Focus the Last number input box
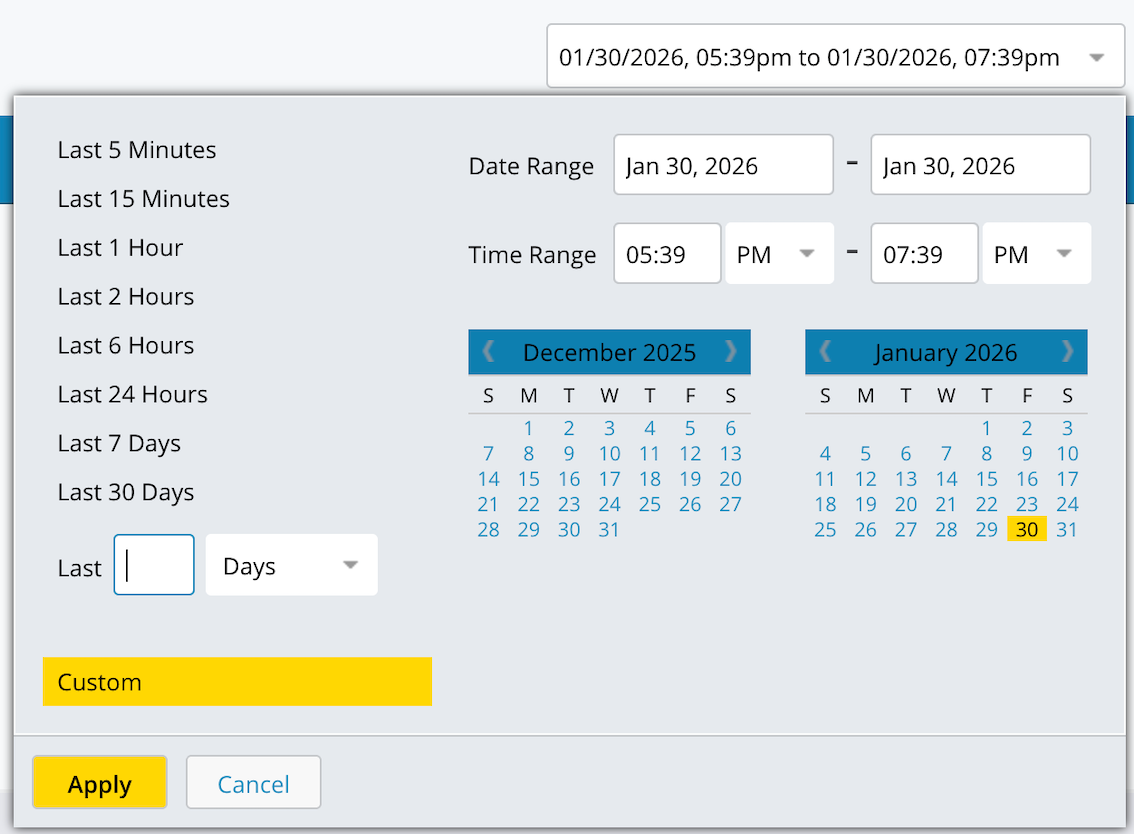The image size is (1134, 834). (x=154, y=566)
